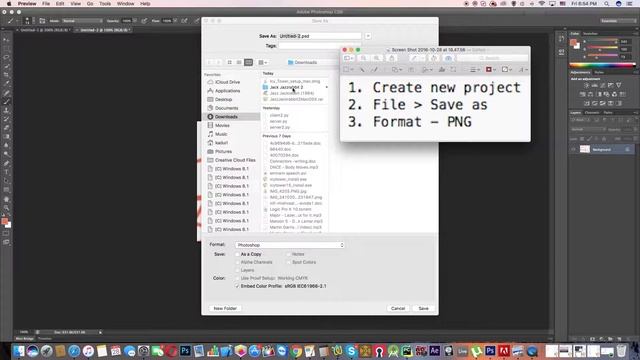Open the Format dropdown showing Photoshop
This screenshot has height=360, width=640.
[x=290, y=245]
